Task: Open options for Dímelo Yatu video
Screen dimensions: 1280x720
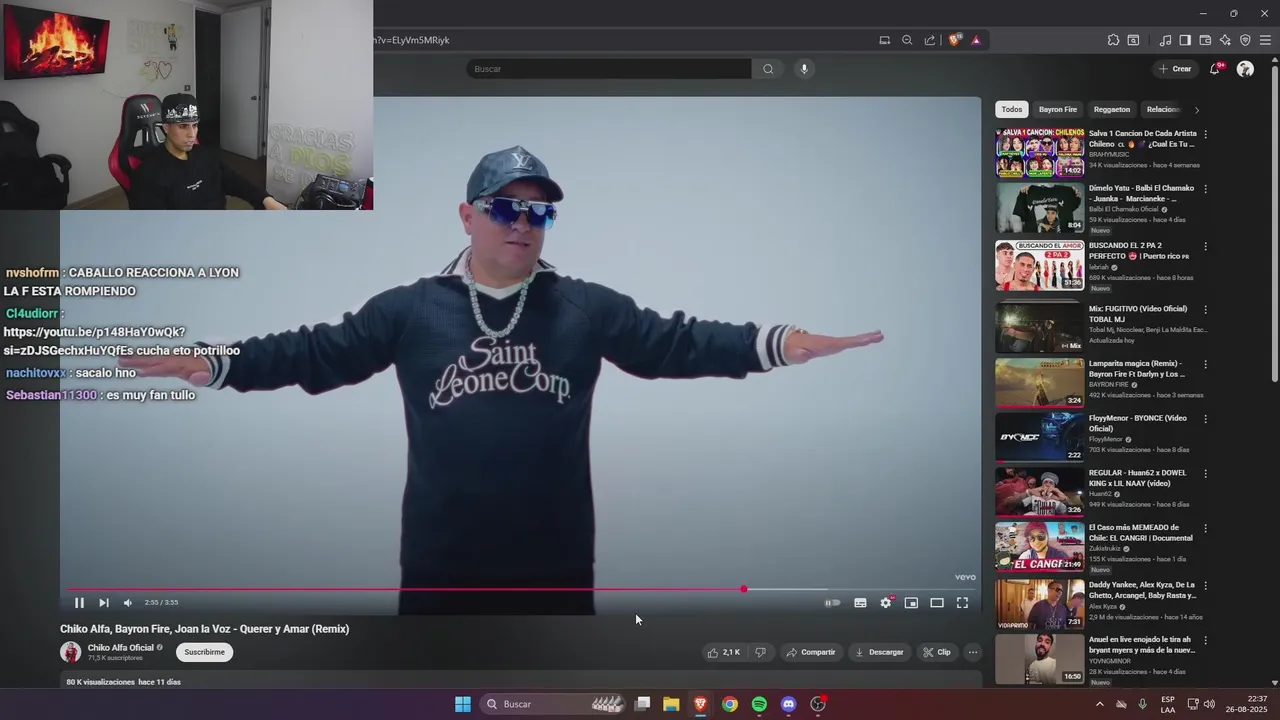Action: click(x=1205, y=189)
